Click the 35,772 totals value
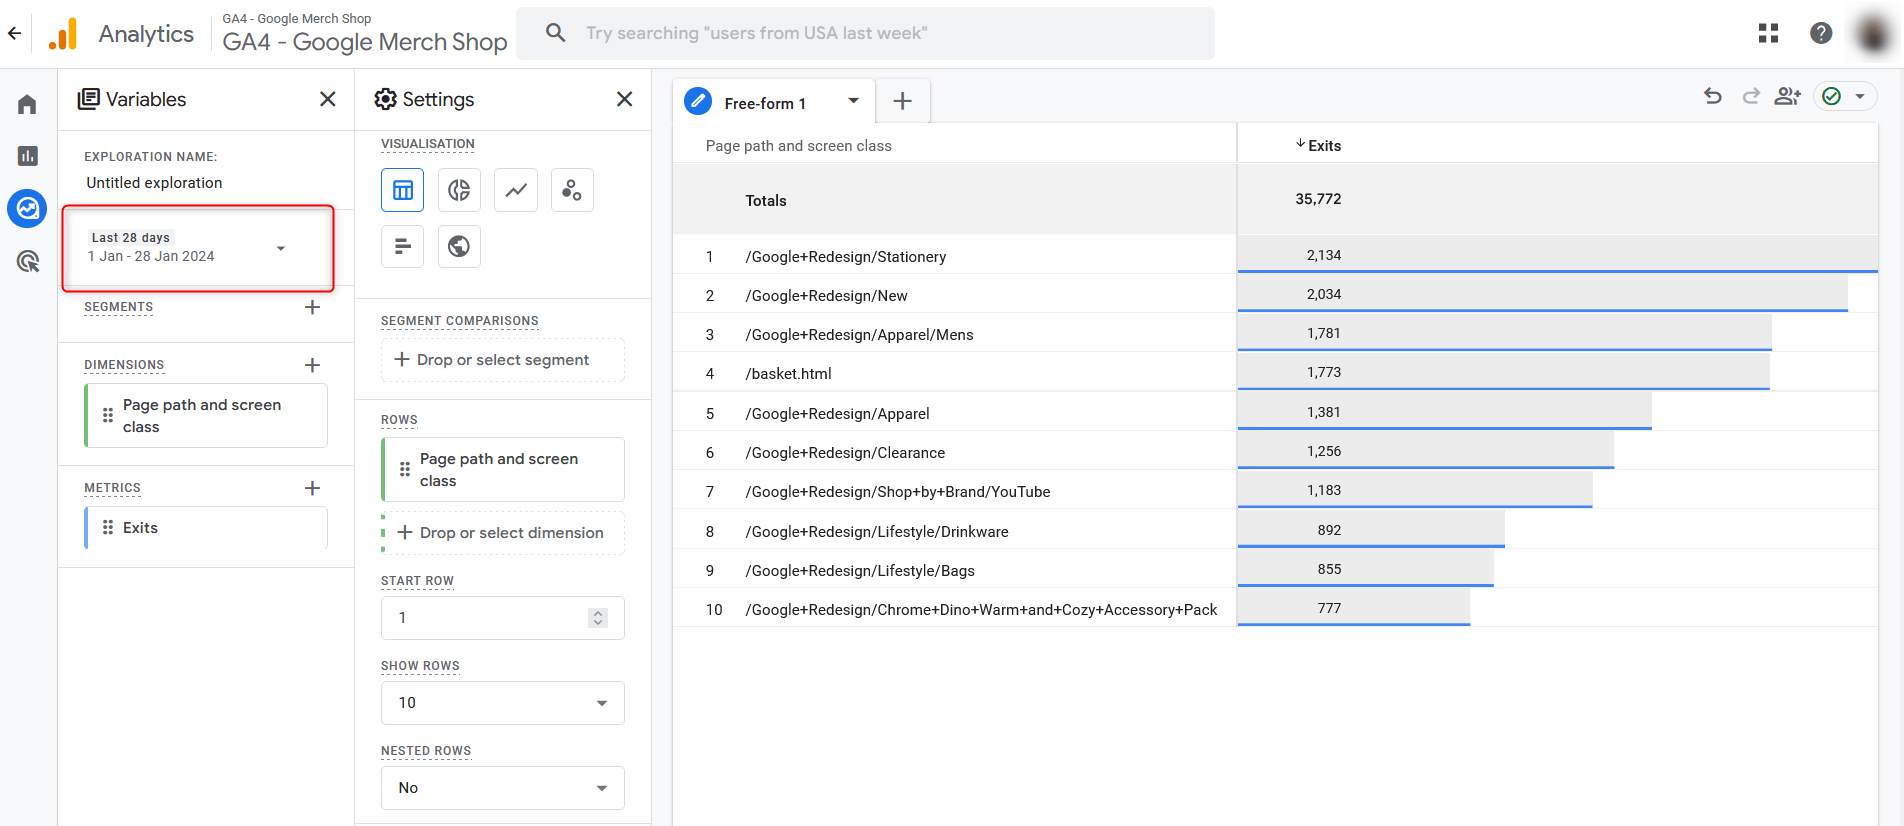The width and height of the screenshot is (1904, 826). pos(1318,199)
